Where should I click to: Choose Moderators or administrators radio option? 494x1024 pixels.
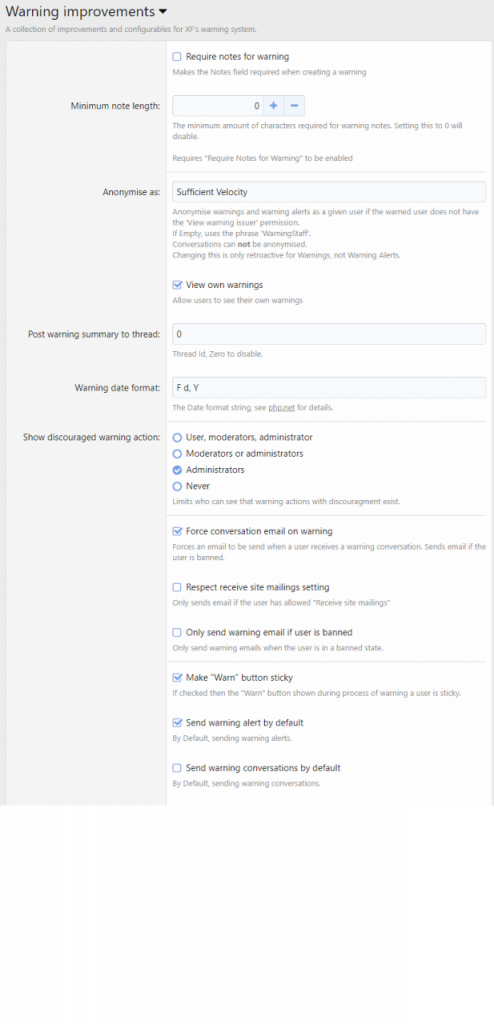coord(177,453)
